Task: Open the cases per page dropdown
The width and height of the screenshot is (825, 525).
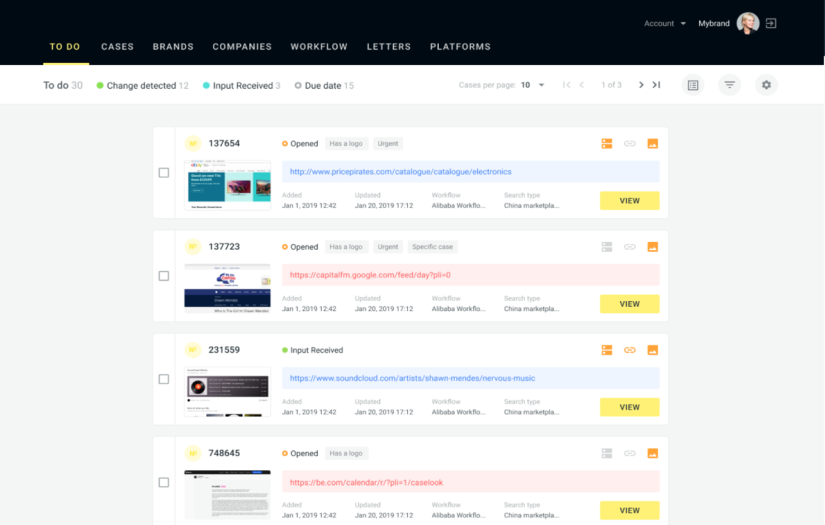Action: pos(532,85)
